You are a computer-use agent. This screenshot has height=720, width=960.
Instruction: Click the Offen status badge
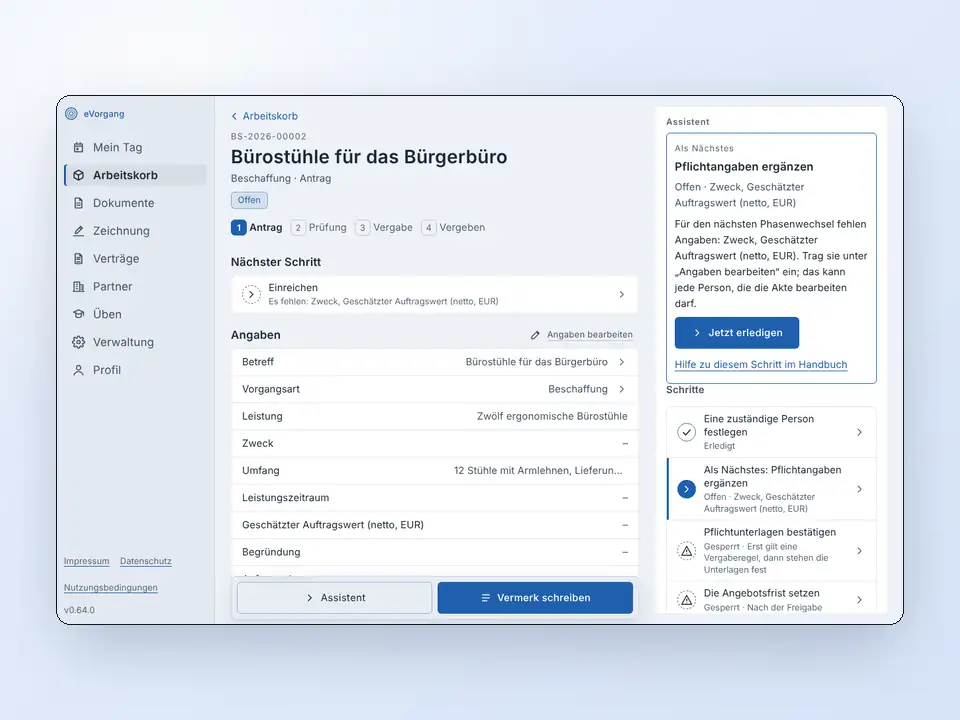(249, 200)
